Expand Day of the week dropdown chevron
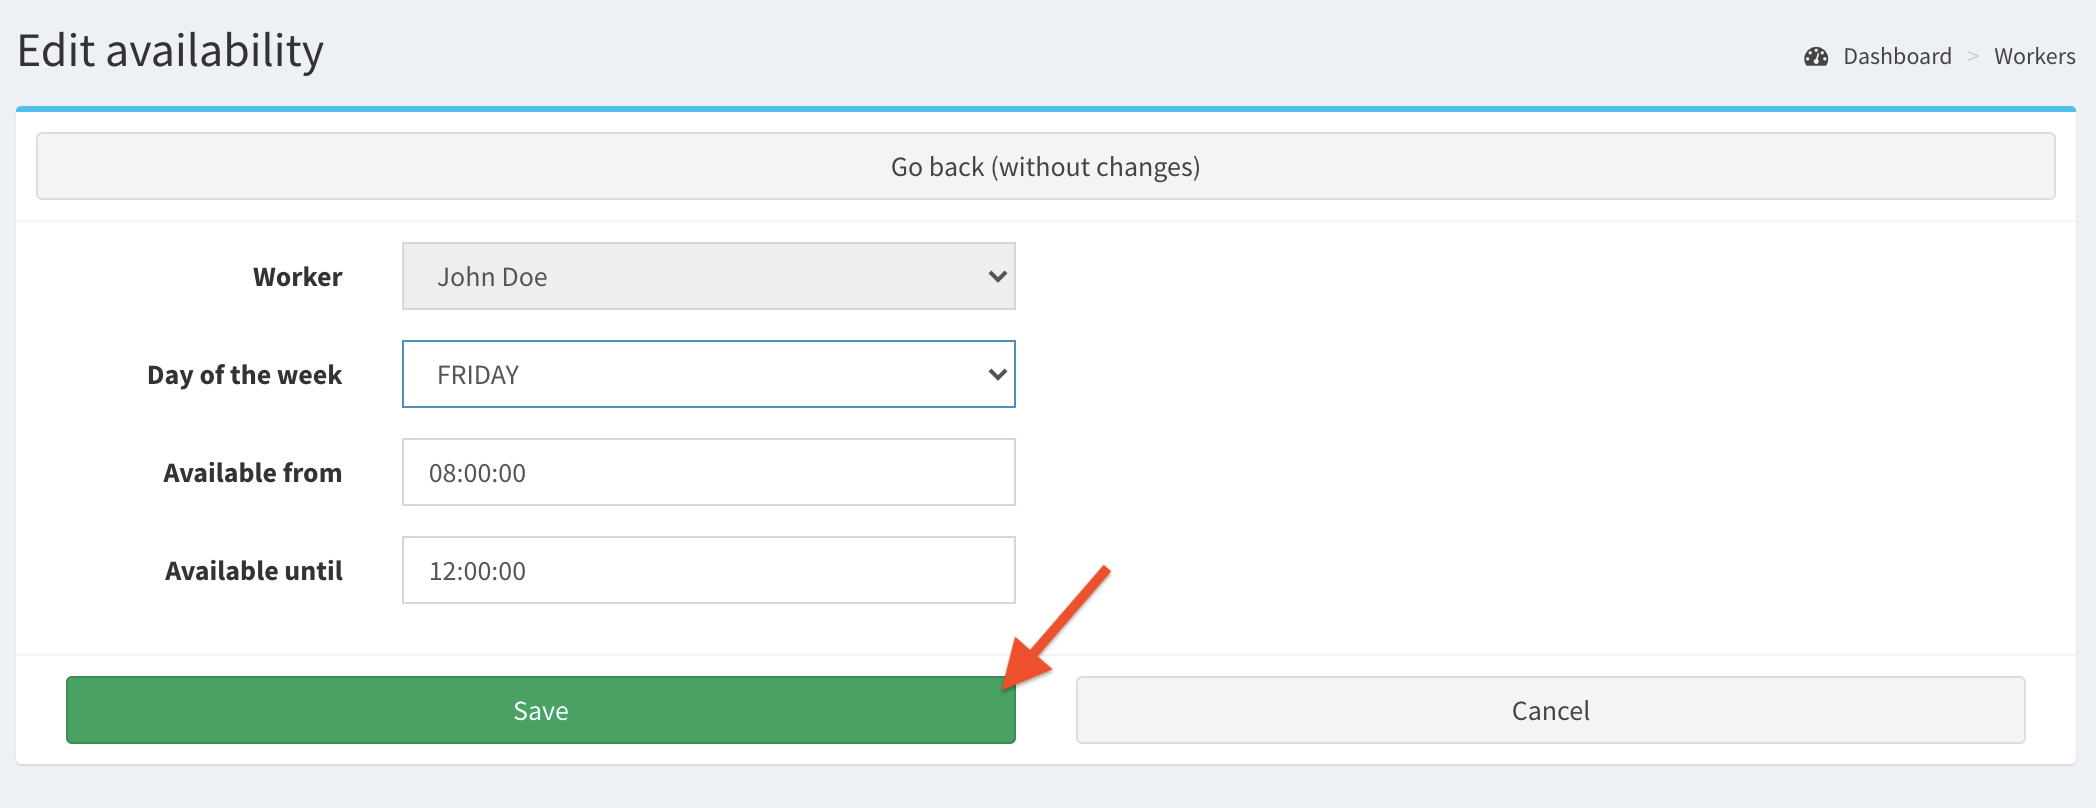 [997, 375]
